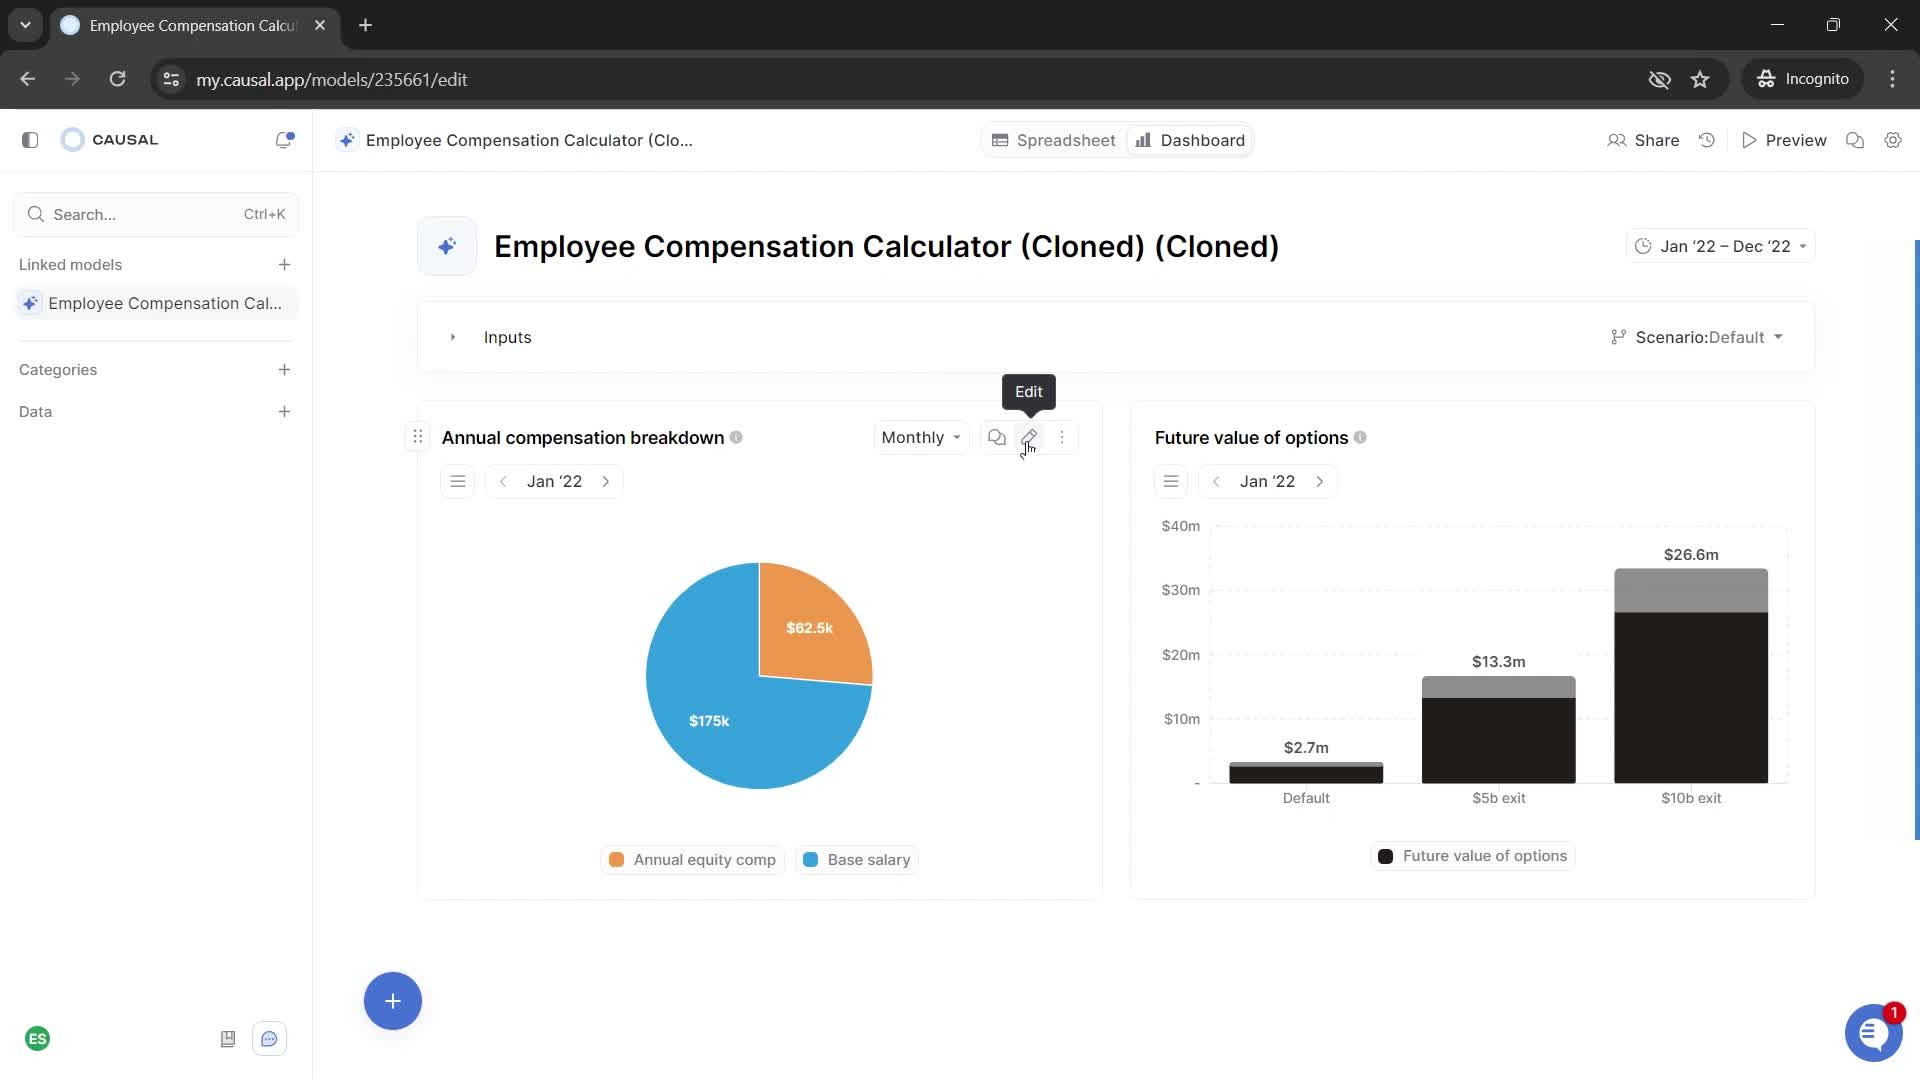Open more options for compensation chart

pos(1062,437)
